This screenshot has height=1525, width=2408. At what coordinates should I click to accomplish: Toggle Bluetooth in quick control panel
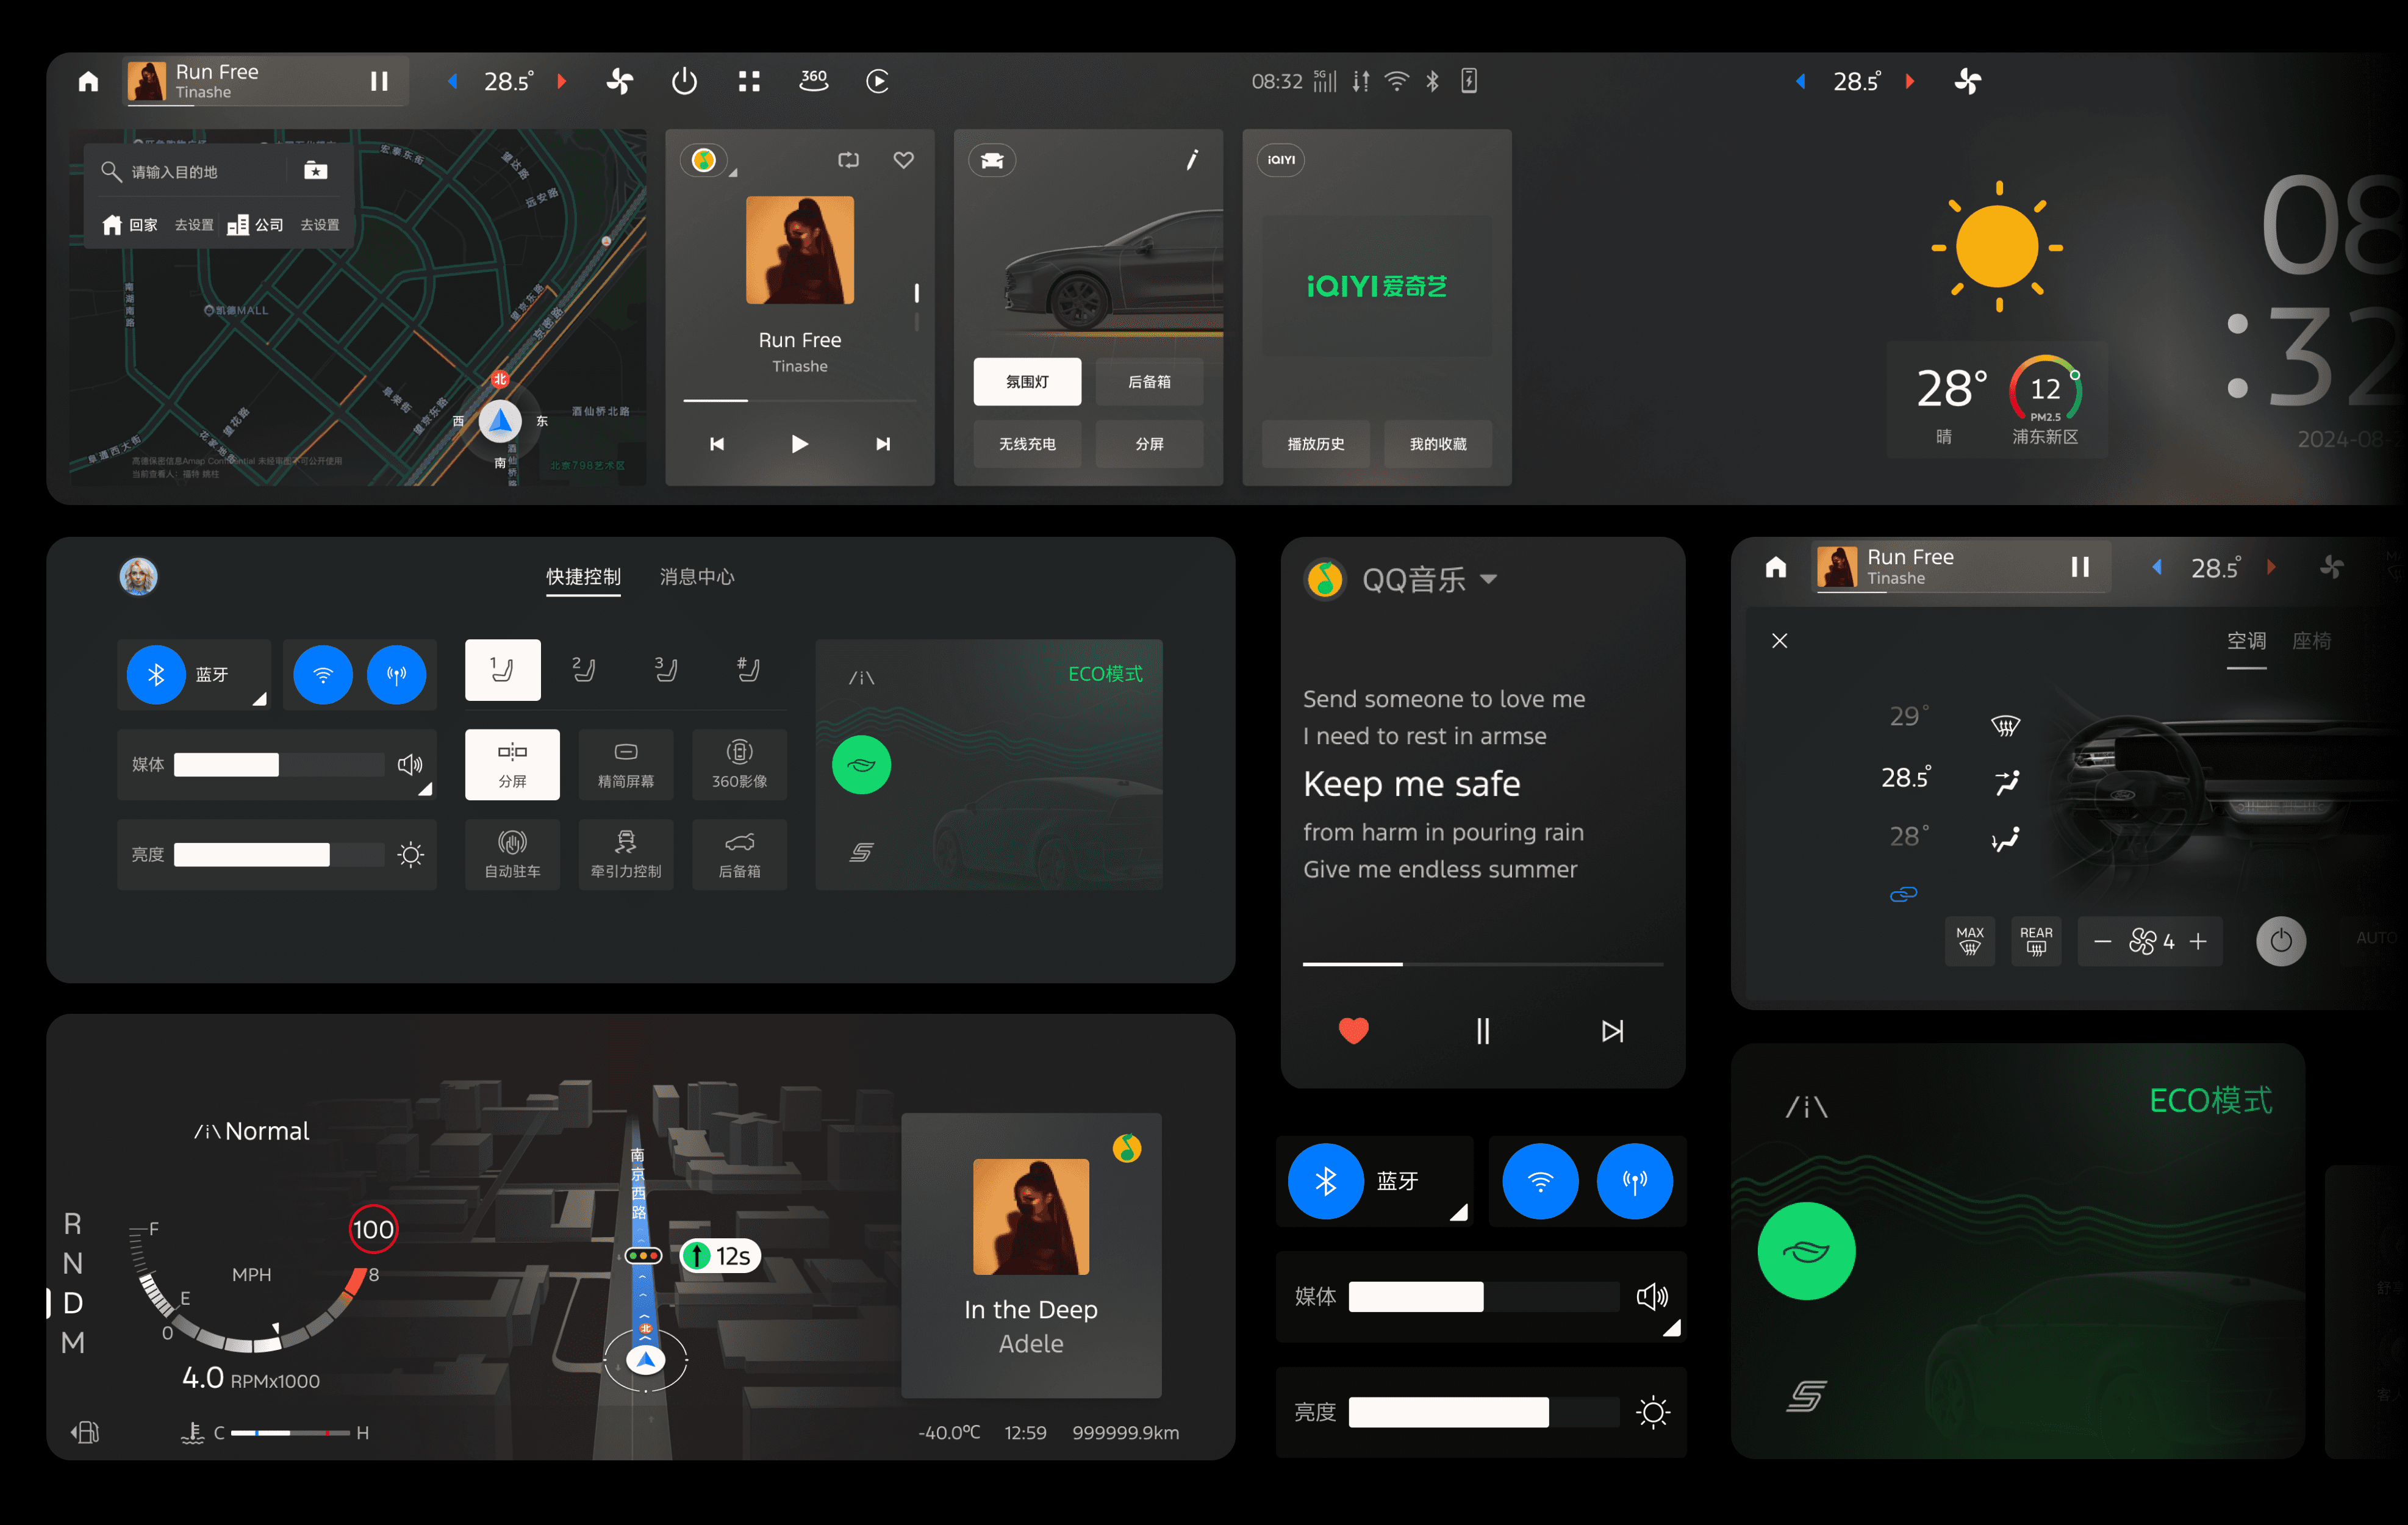[156, 675]
